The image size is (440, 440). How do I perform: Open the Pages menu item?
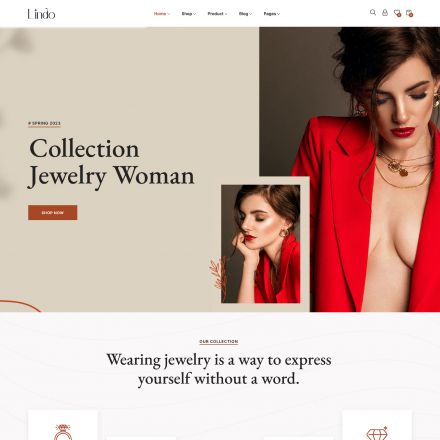[x=272, y=14]
